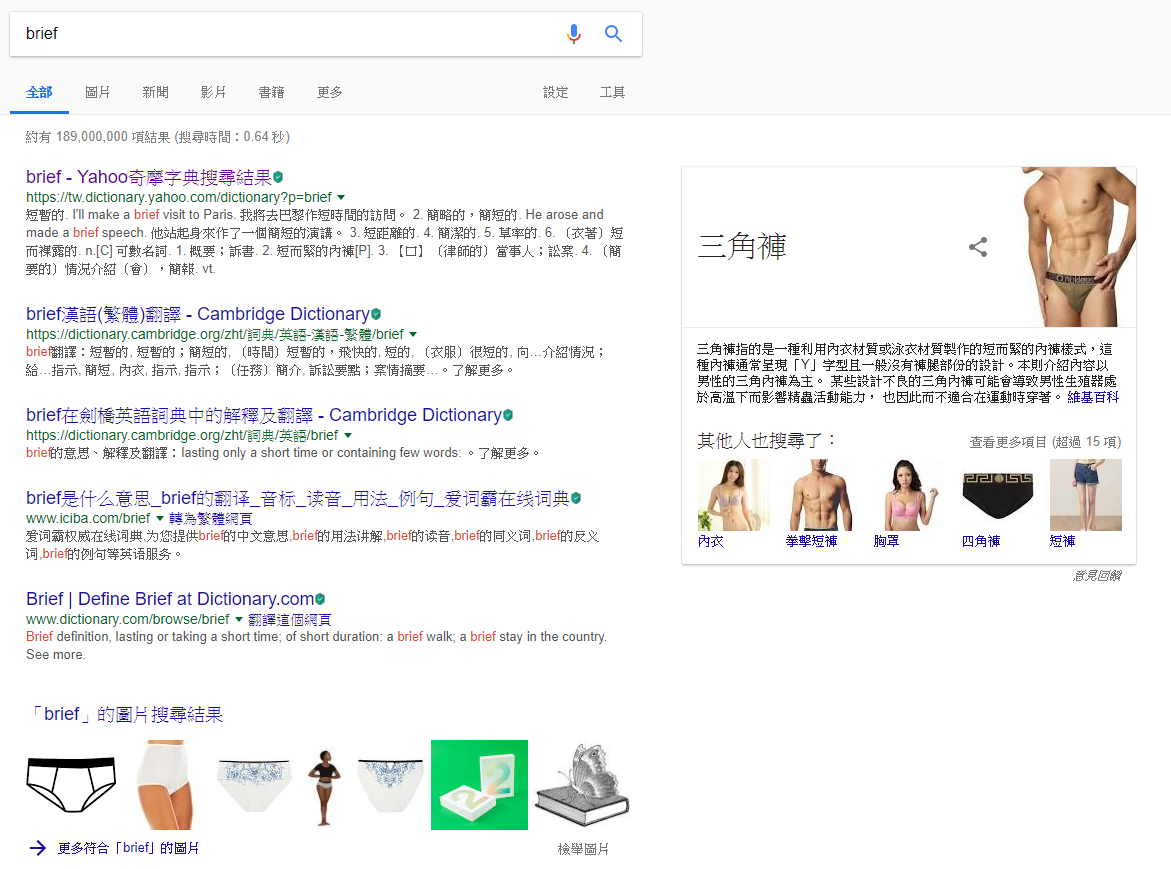Image resolution: width=1171 pixels, height=869 pixels.
Task: Click 翻譯這個網頁 link
Action: click(x=290, y=620)
